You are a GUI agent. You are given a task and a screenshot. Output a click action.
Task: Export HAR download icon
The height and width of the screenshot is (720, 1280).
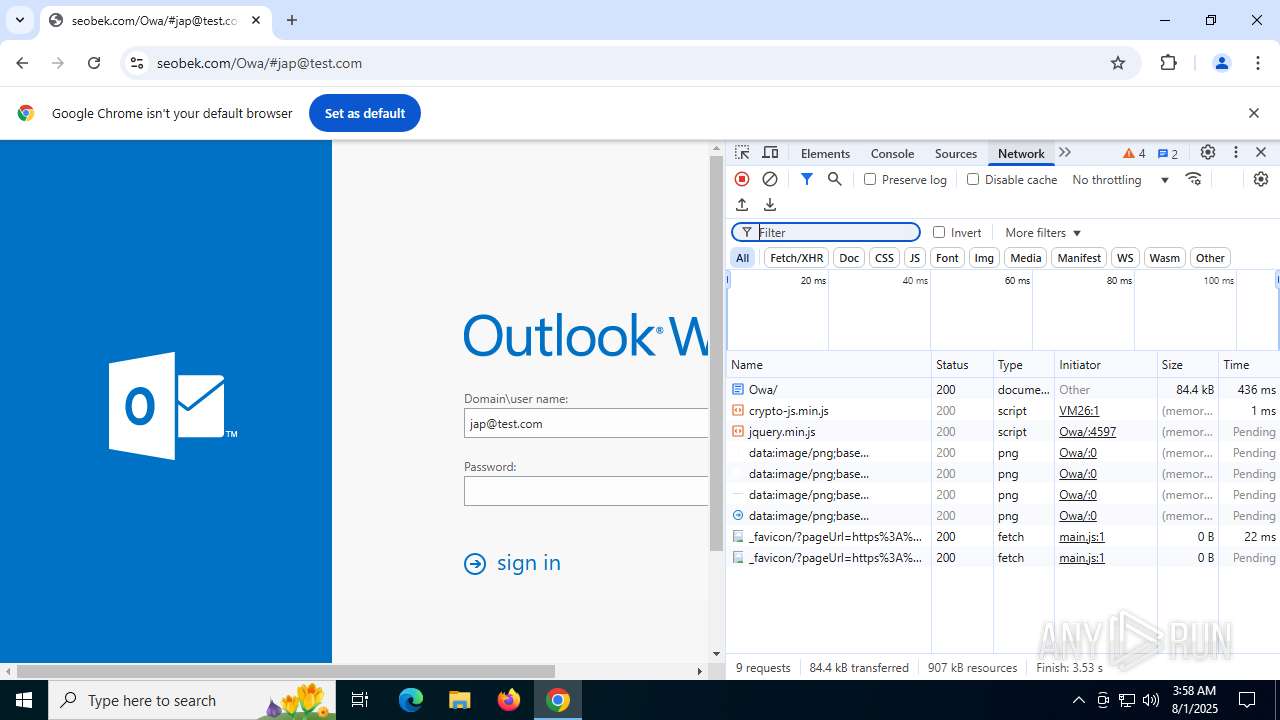[770, 204]
